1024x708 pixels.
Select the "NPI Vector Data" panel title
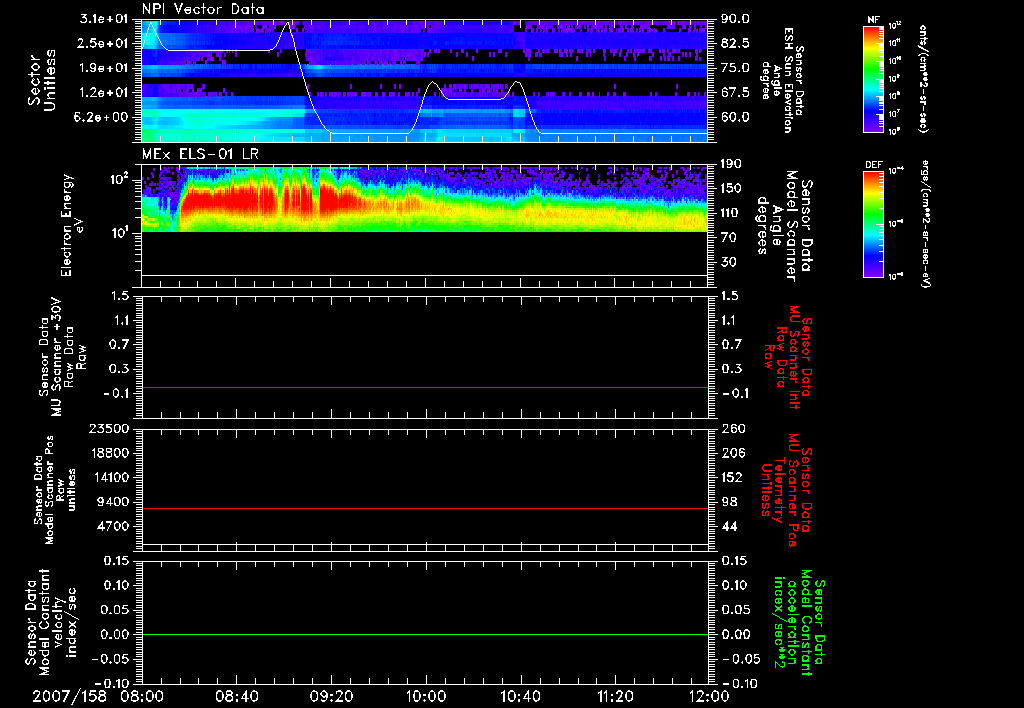click(x=203, y=9)
